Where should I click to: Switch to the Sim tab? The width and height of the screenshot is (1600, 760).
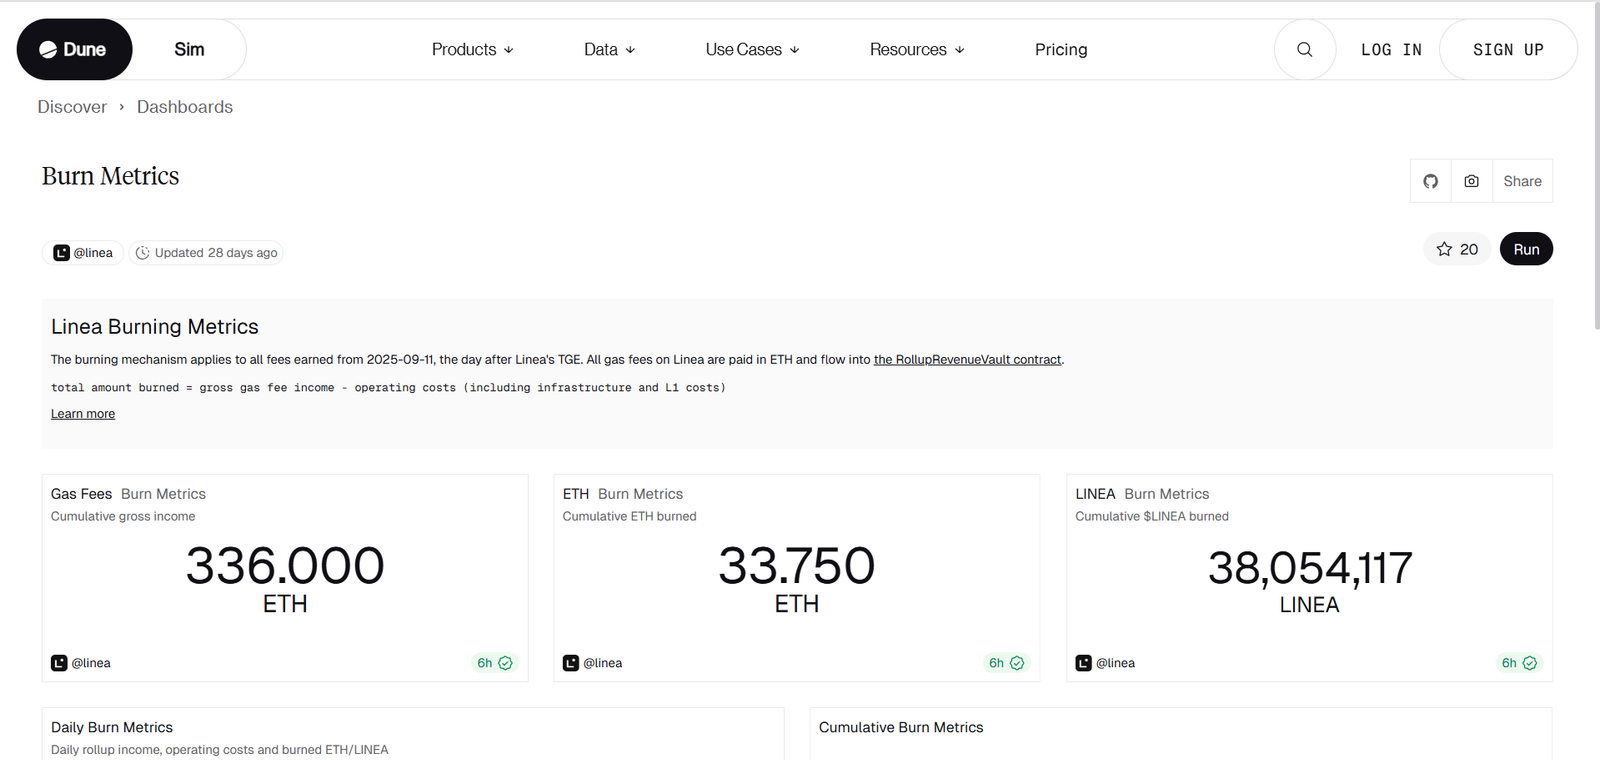(x=189, y=49)
